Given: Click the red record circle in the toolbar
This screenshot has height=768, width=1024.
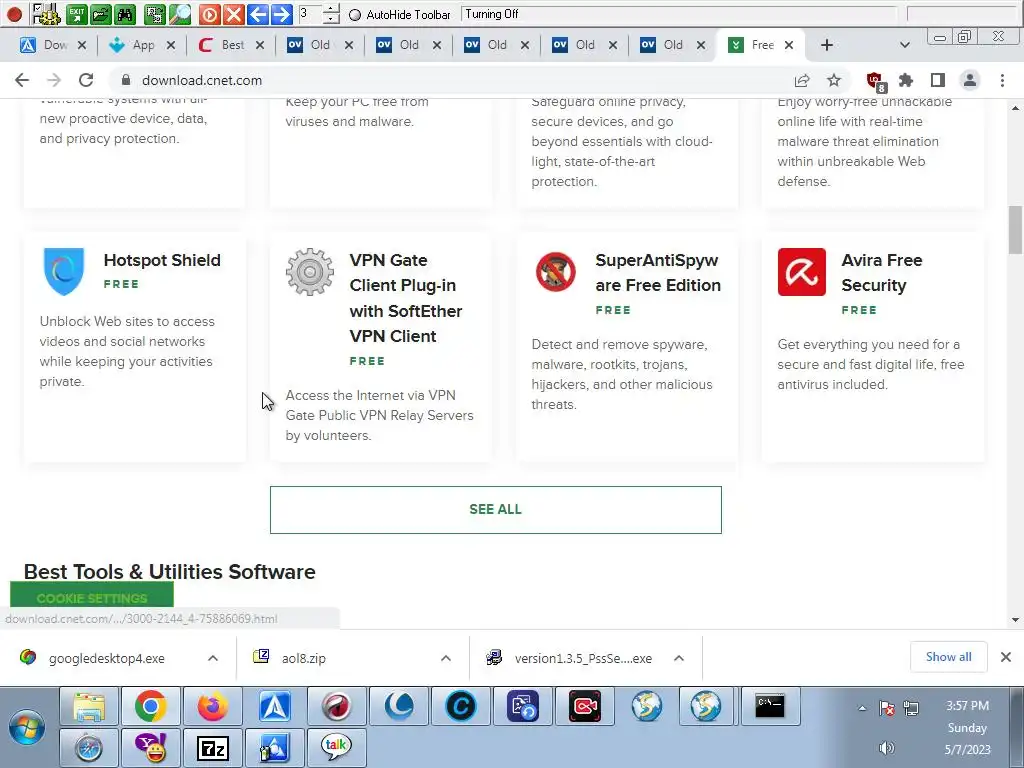Looking at the screenshot, I should 14,14.
